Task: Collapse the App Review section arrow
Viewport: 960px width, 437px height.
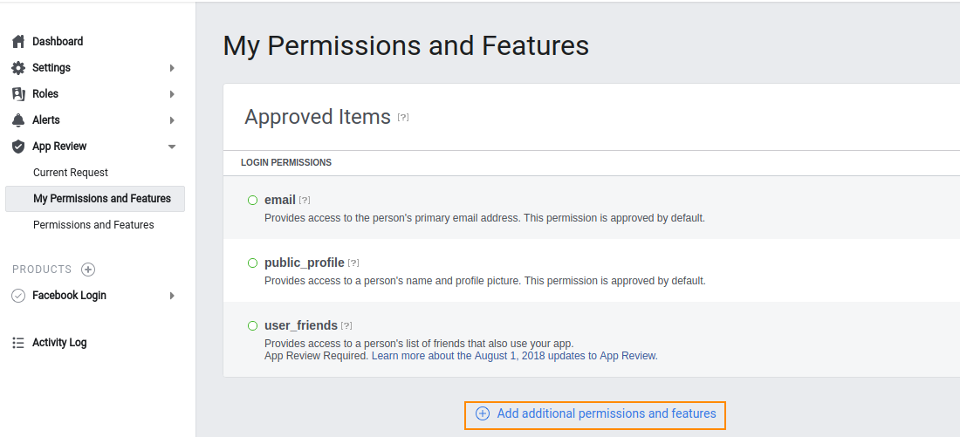Action: [x=172, y=147]
